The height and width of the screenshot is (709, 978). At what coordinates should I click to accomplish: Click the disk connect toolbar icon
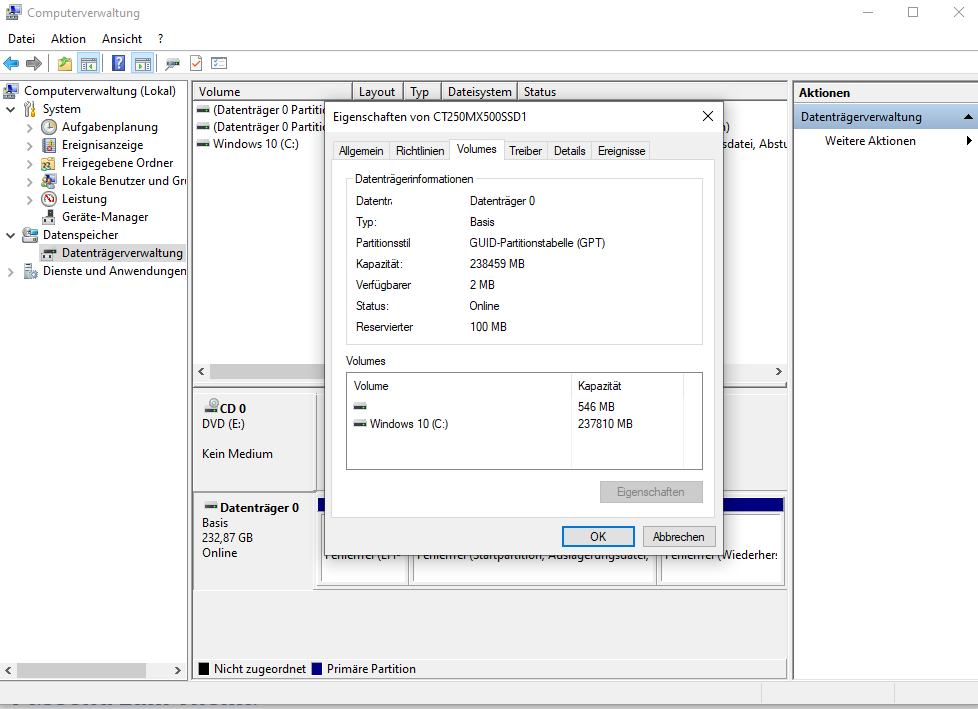172,63
